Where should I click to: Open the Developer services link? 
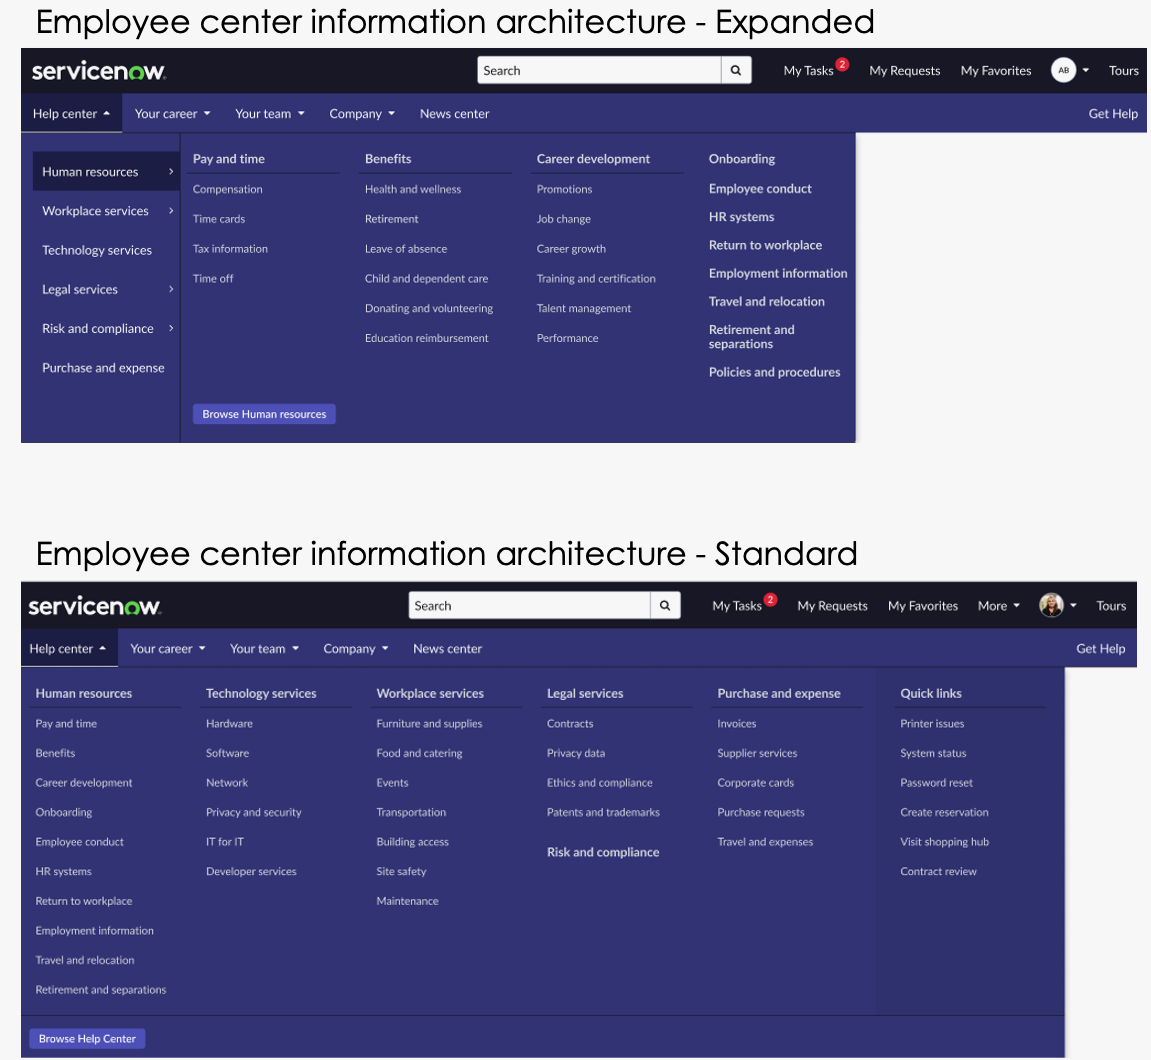click(x=251, y=871)
